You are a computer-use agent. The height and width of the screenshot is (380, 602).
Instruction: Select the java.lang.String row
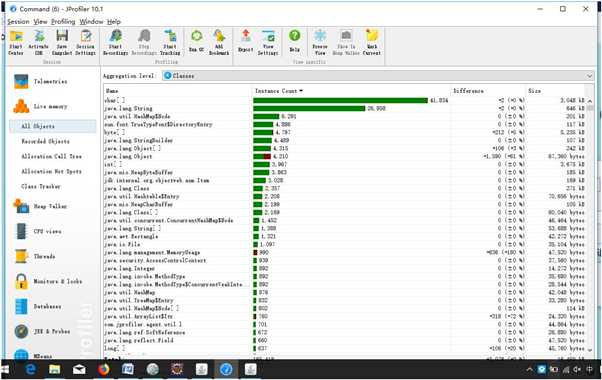345,108
